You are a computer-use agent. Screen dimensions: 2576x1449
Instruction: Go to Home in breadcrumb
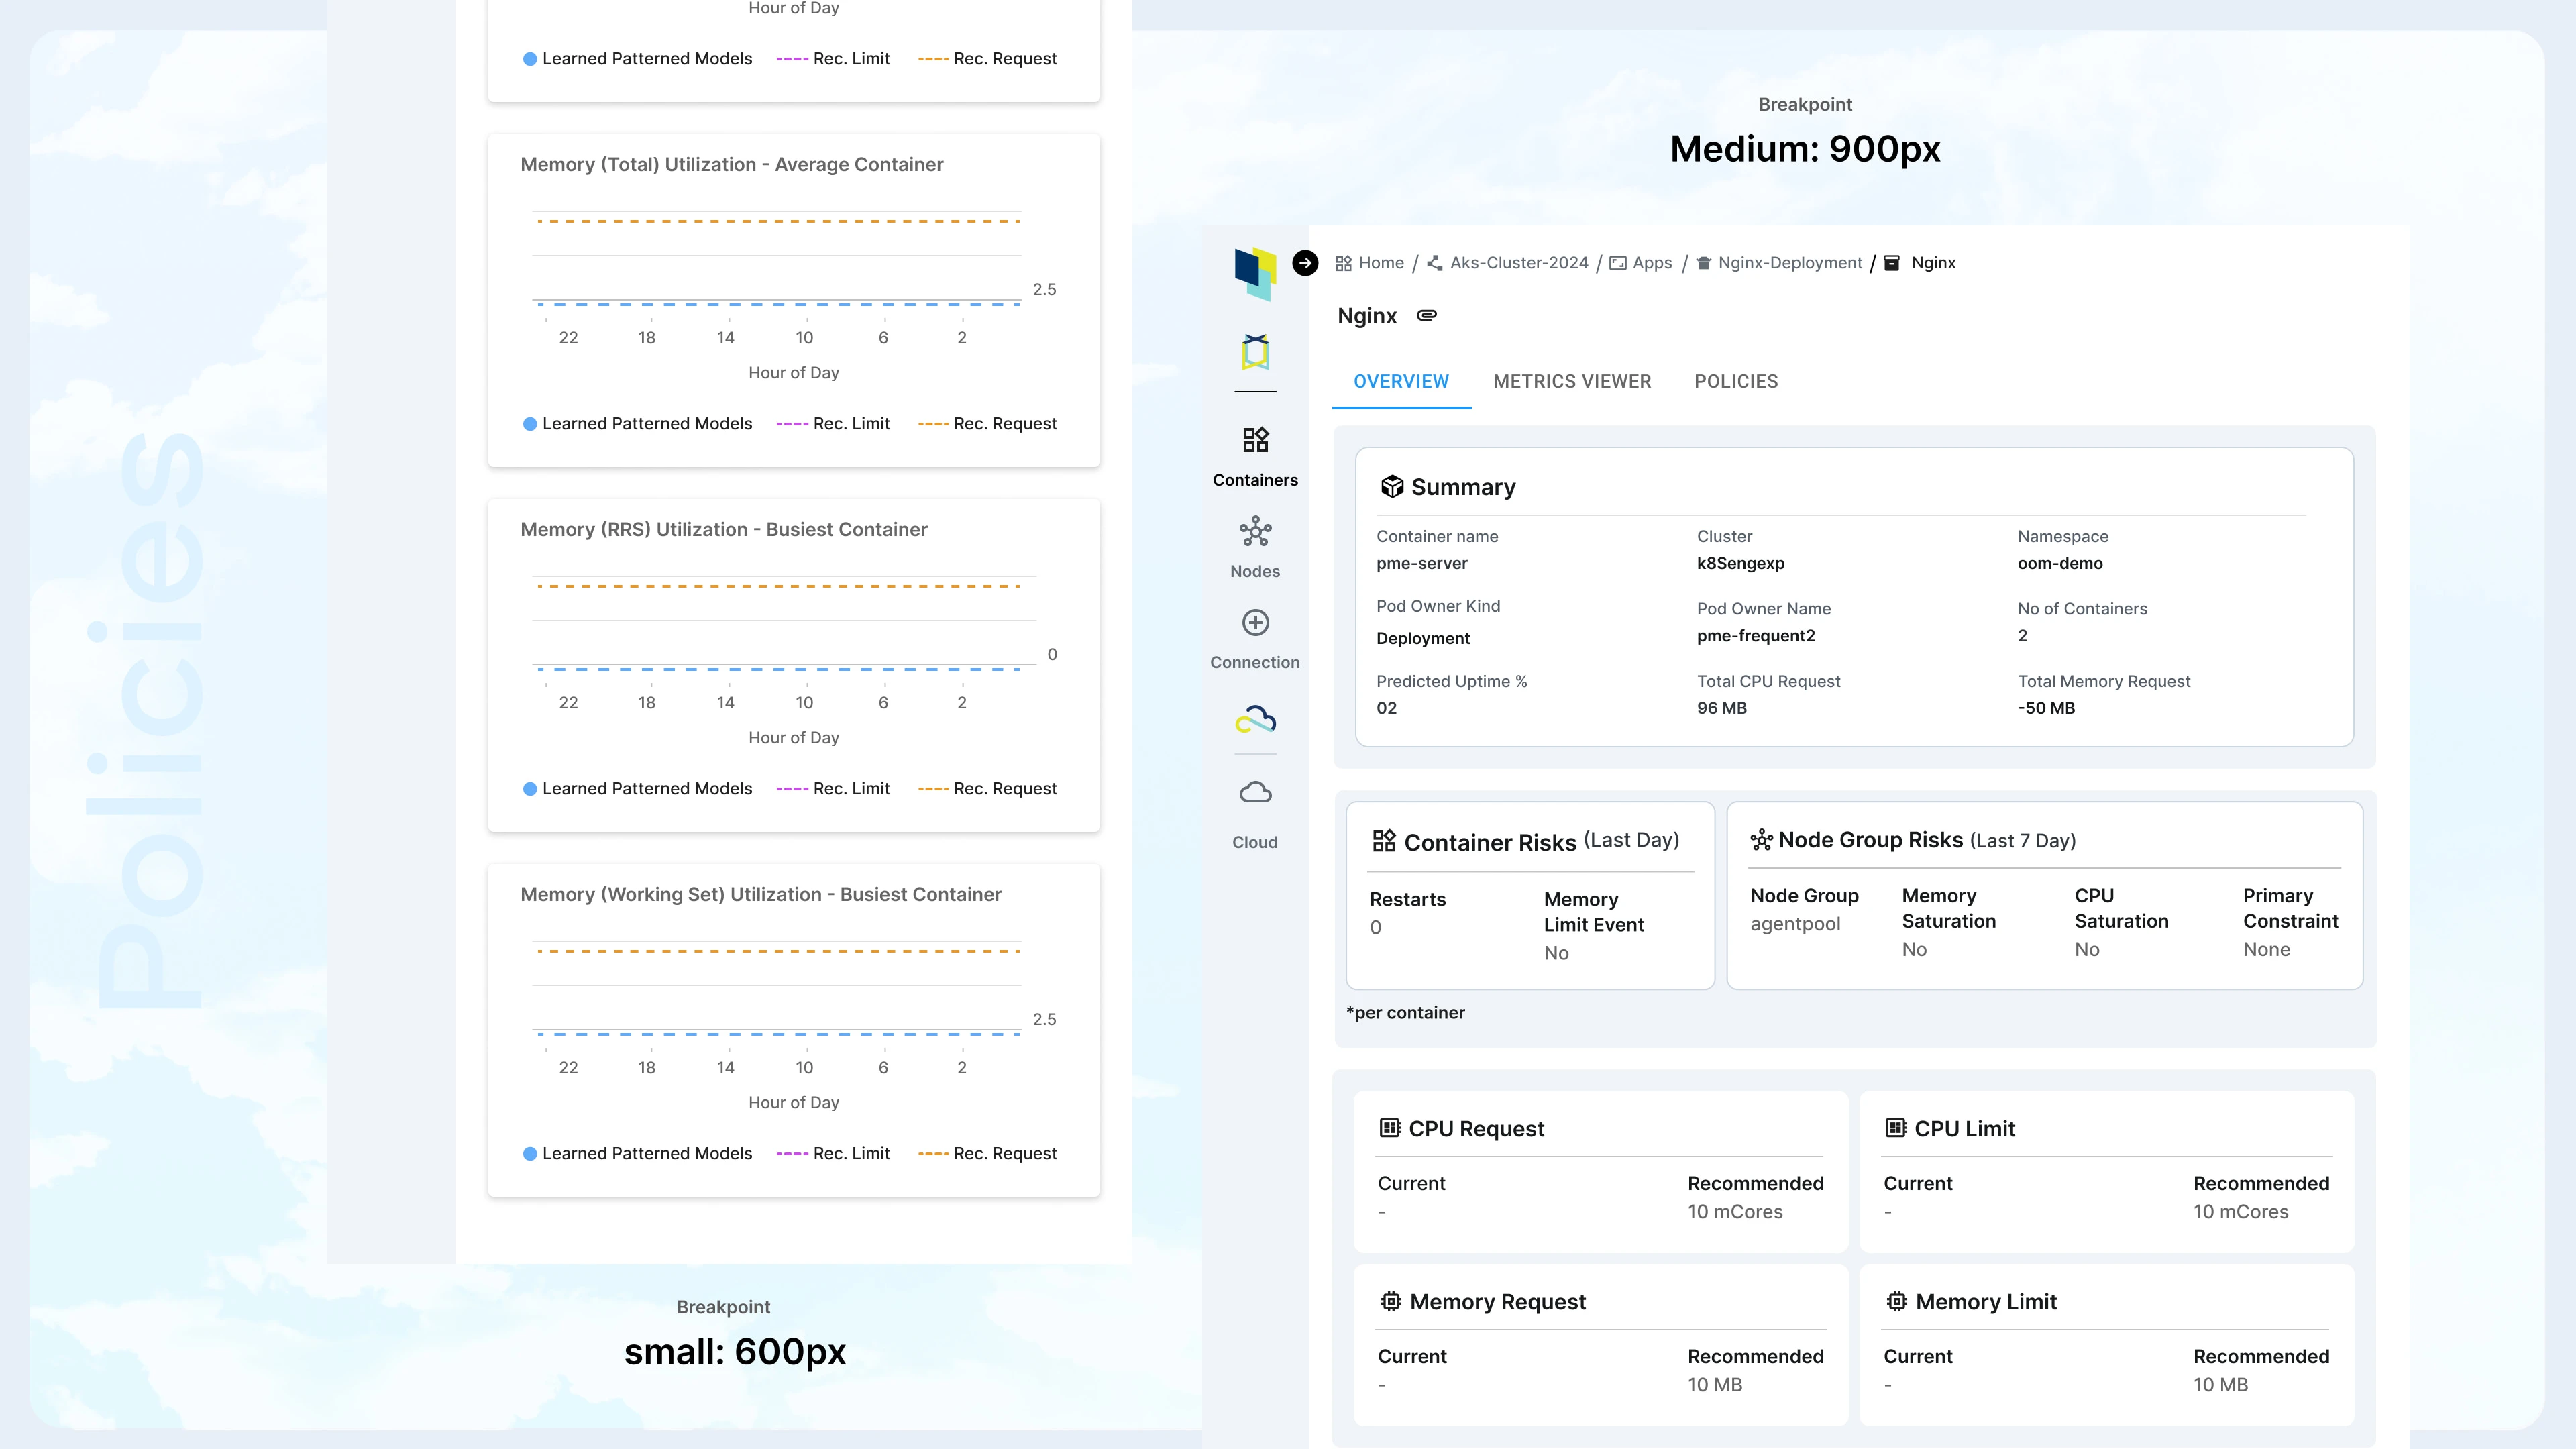tap(1380, 262)
